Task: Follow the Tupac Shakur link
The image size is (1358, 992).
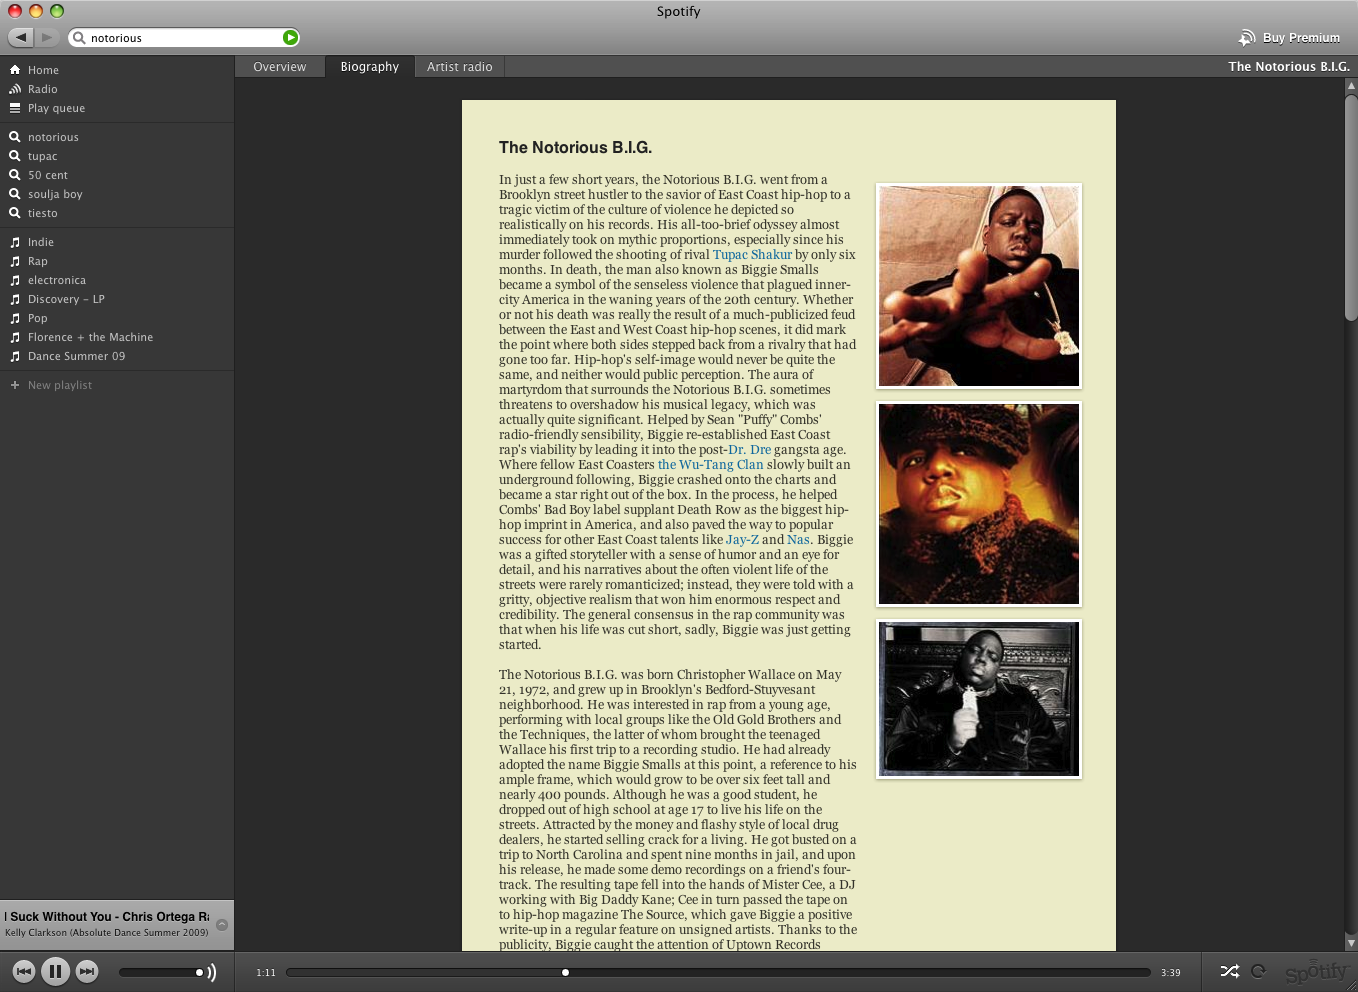Action: tap(752, 255)
